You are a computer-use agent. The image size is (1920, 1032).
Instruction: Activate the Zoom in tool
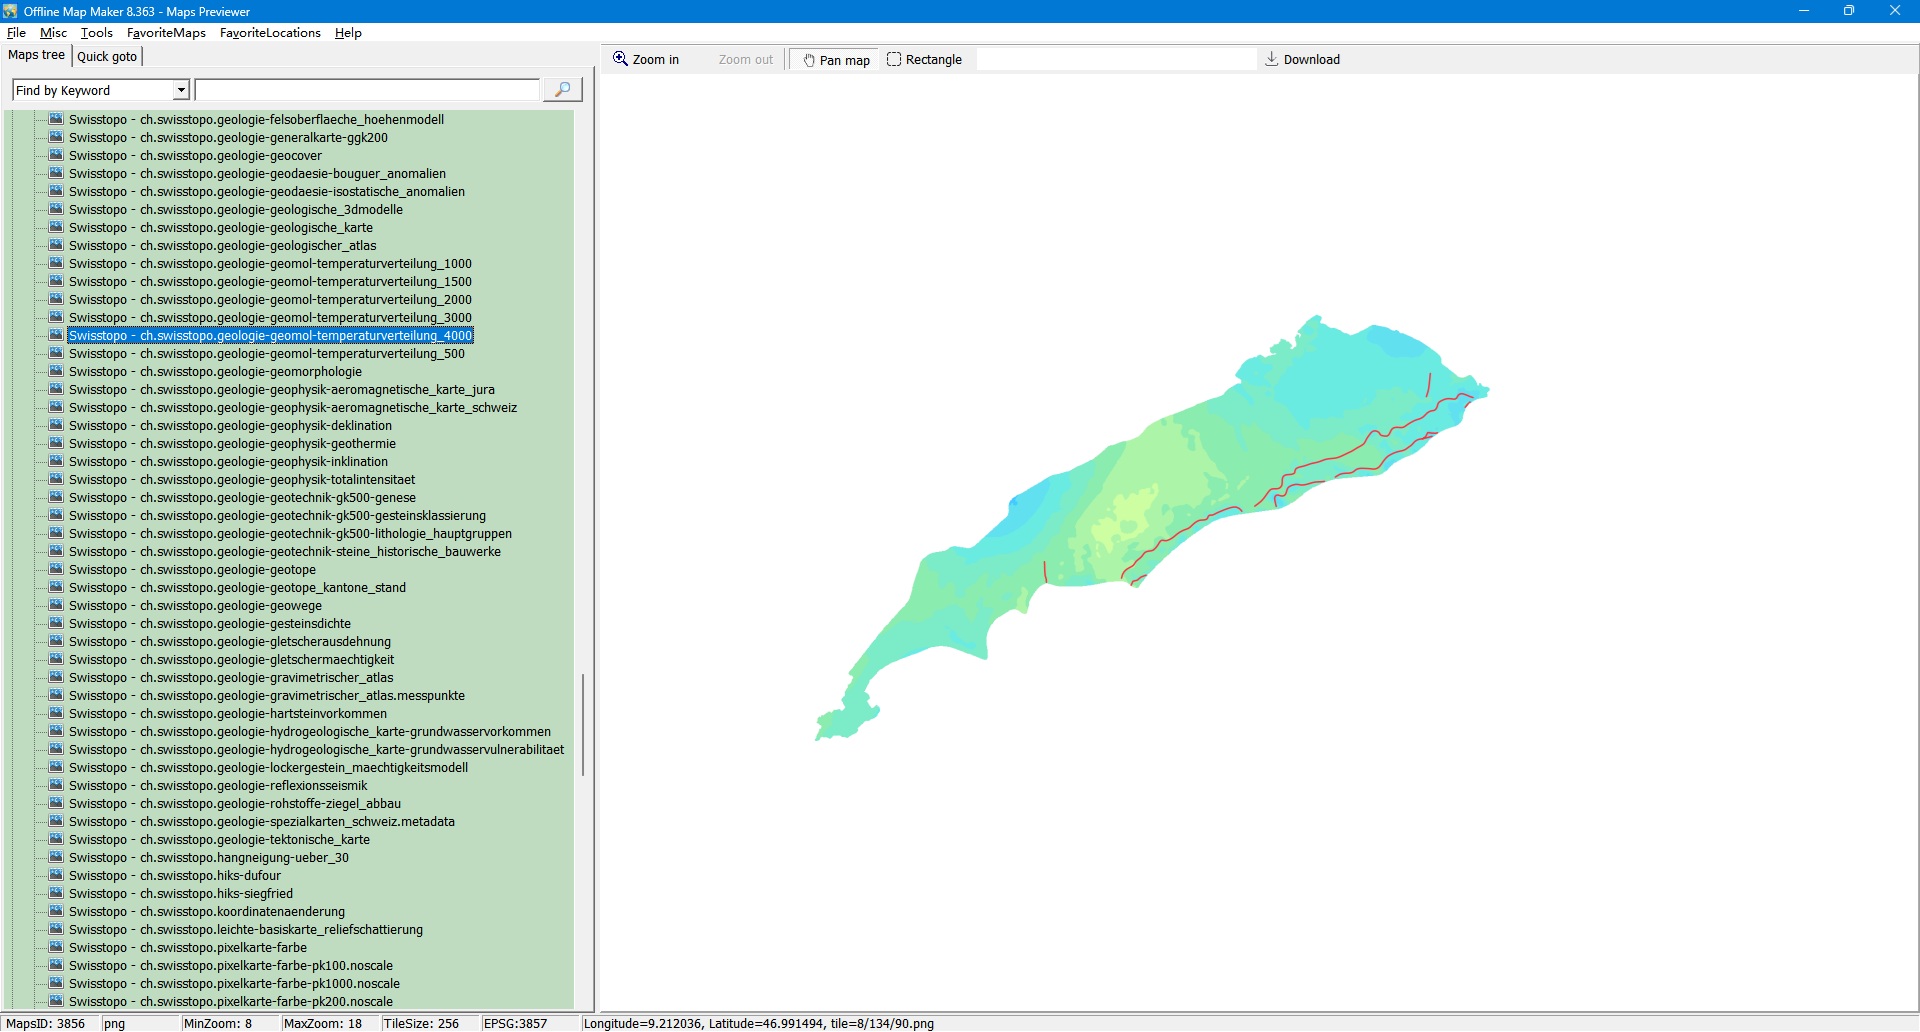[x=646, y=60]
